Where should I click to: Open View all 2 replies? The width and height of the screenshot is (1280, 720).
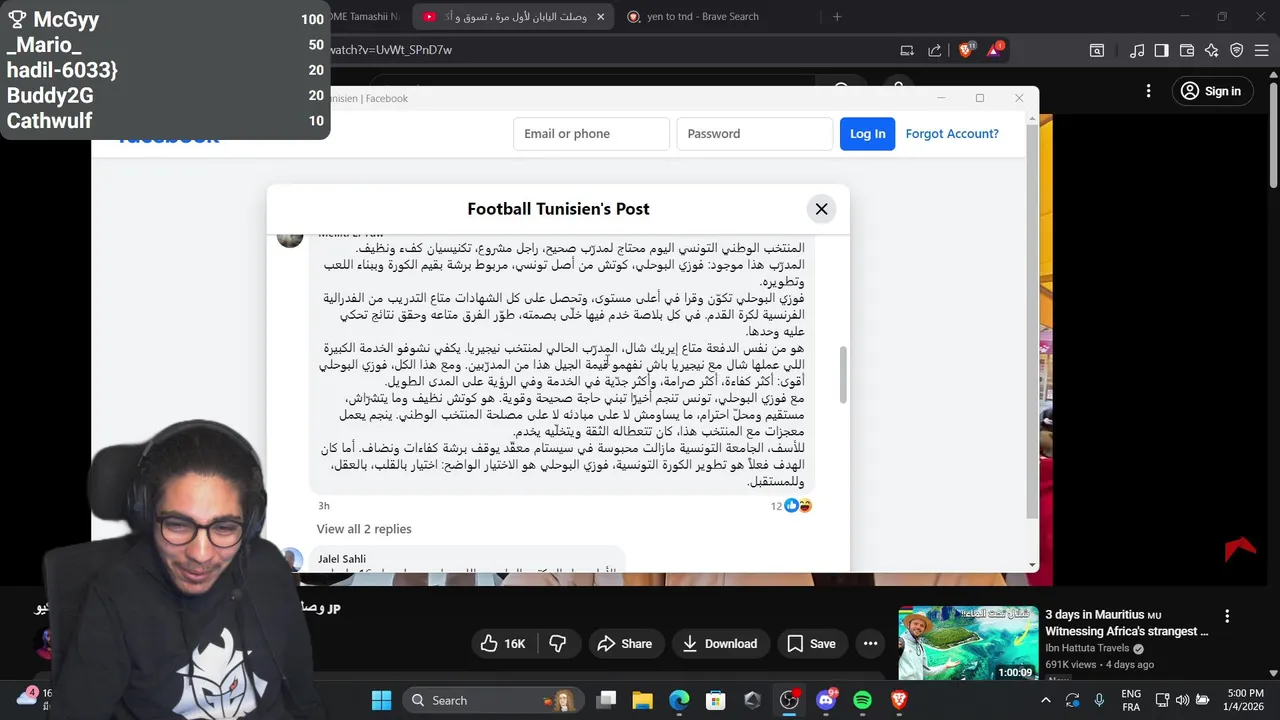[364, 529]
